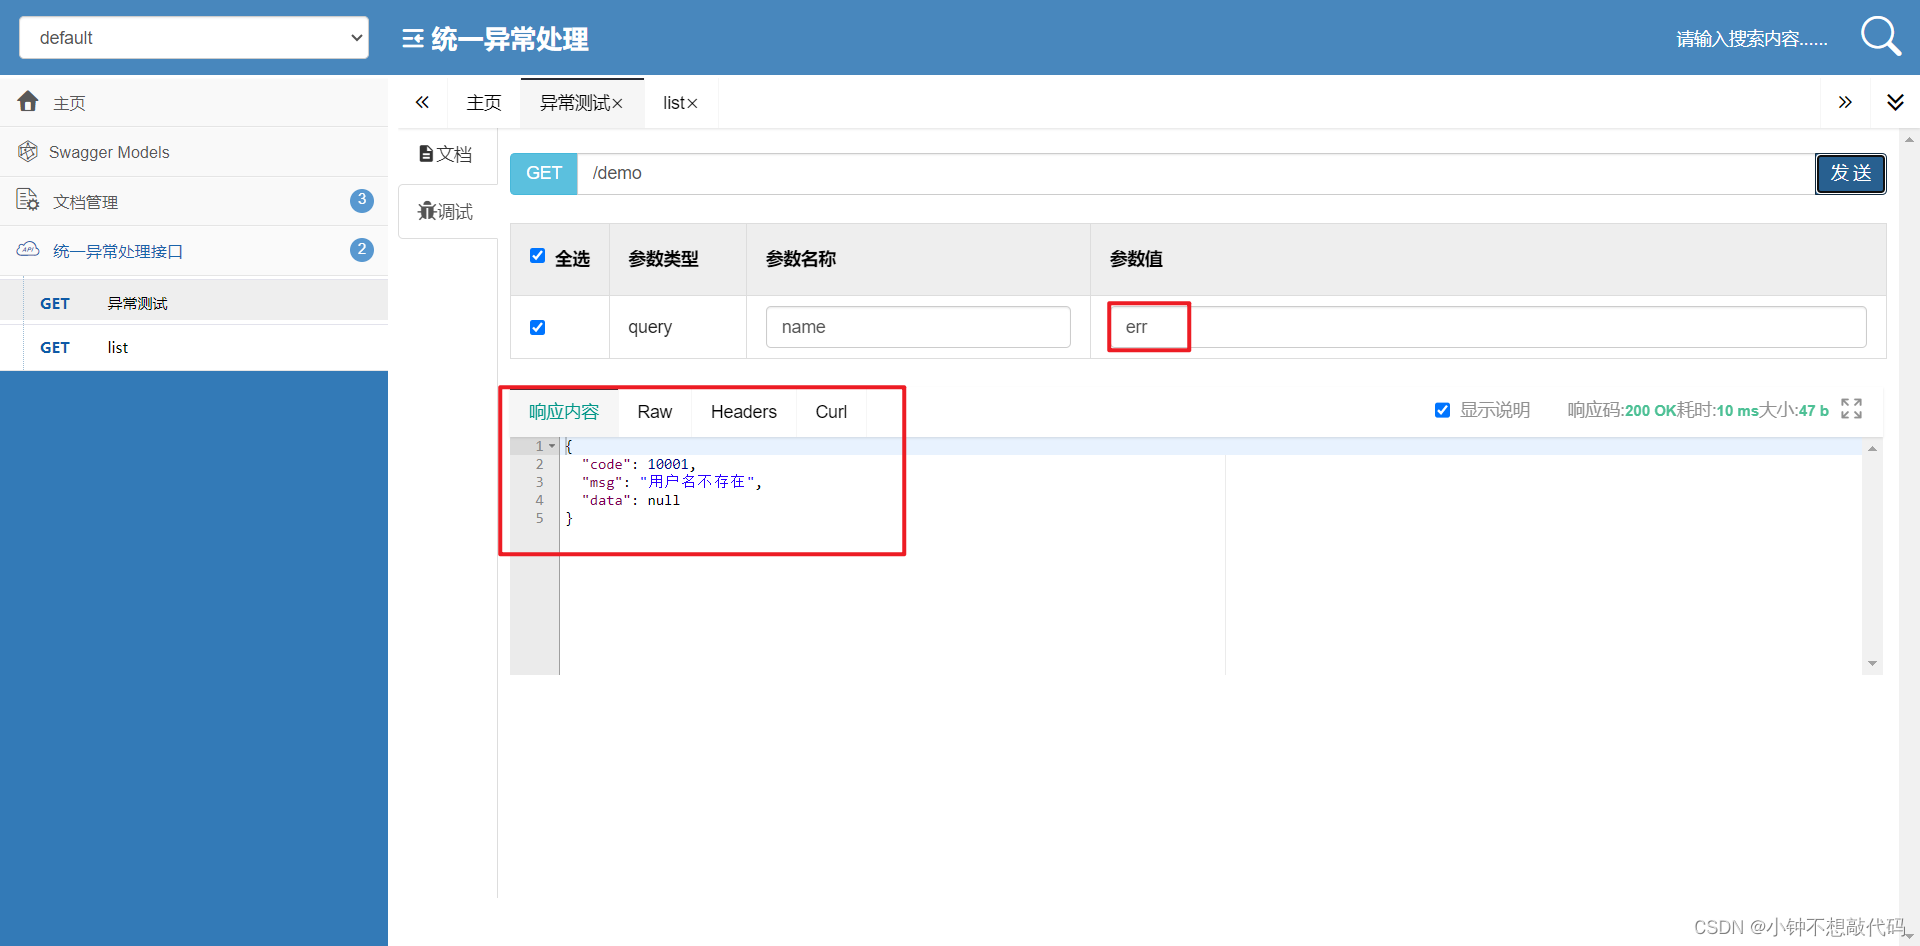
Task: Click the search magnifier icon
Action: coord(1880,36)
